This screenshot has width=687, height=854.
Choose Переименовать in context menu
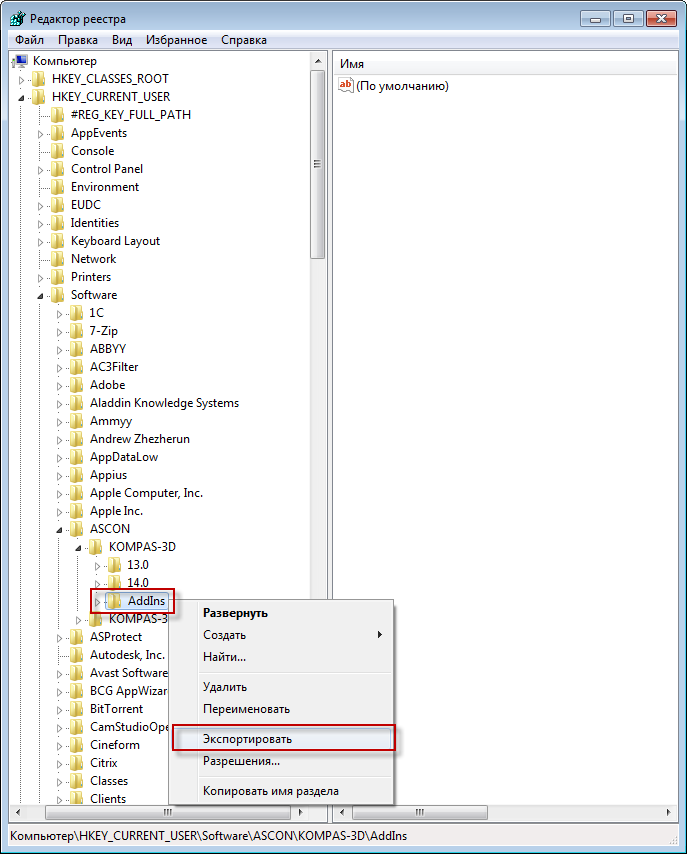[x=281, y=709]
